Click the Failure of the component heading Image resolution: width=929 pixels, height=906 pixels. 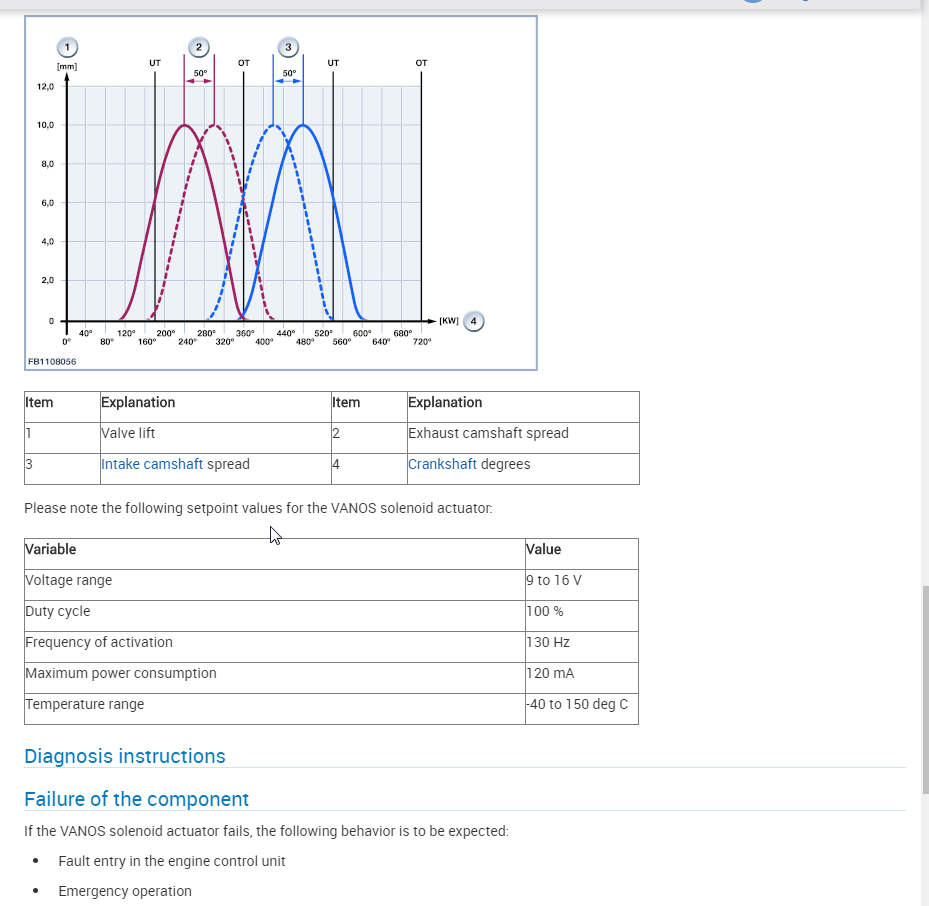click(x=136, y=799)
